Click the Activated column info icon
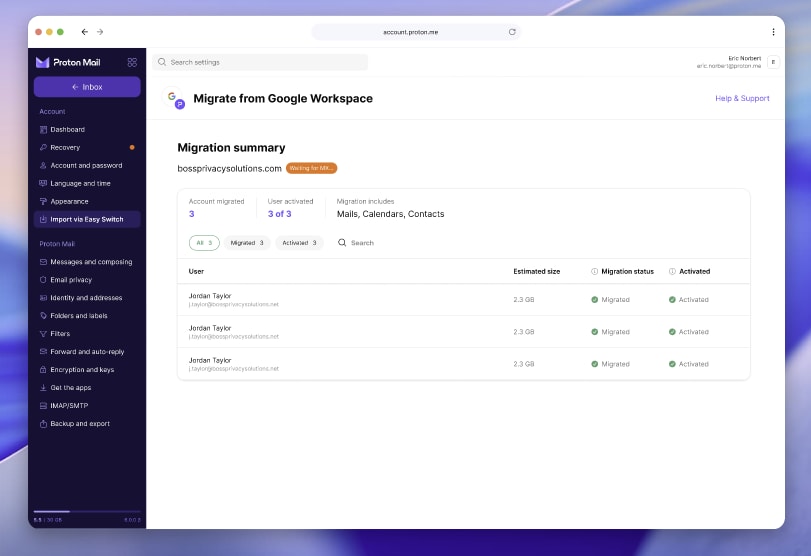Image resolution: width=811 pixels, height=556 pixels. (672, 272)
